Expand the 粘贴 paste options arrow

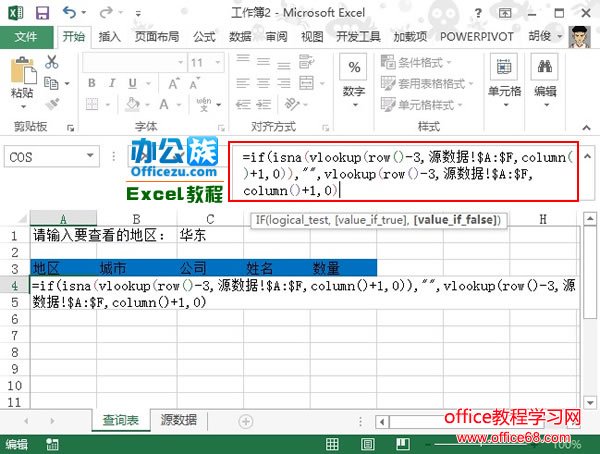click(x=23, y=107)
